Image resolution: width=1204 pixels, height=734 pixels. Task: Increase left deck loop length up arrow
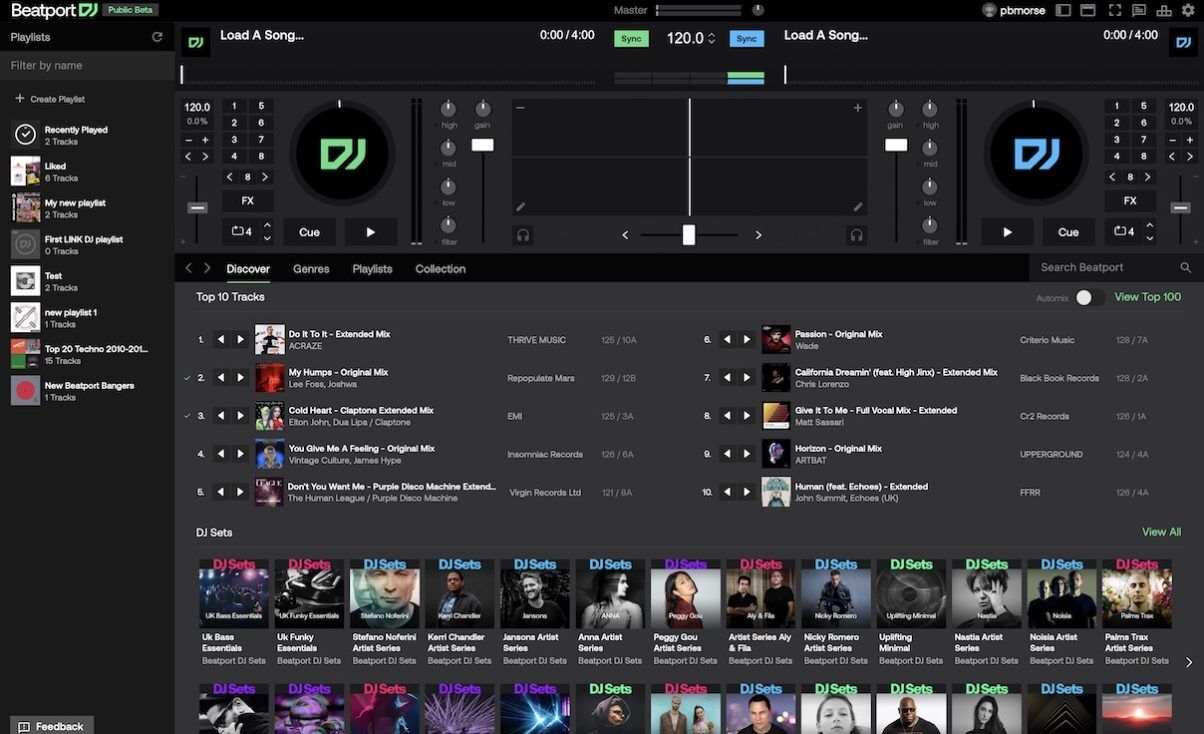point(267,226)
